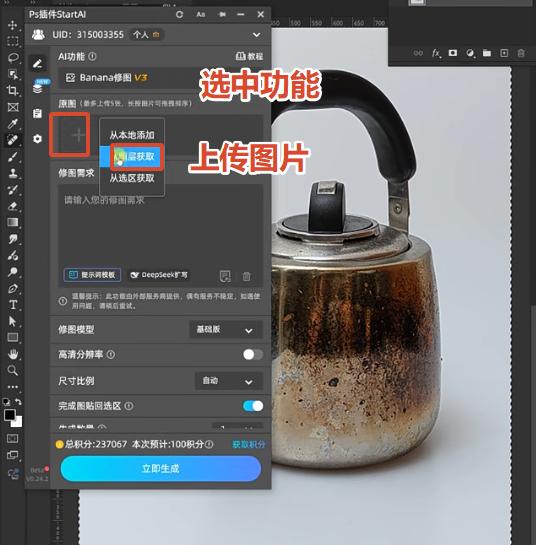Select the Pen tool
Viewport: 536px width, 545px height.
pos(13,288)
